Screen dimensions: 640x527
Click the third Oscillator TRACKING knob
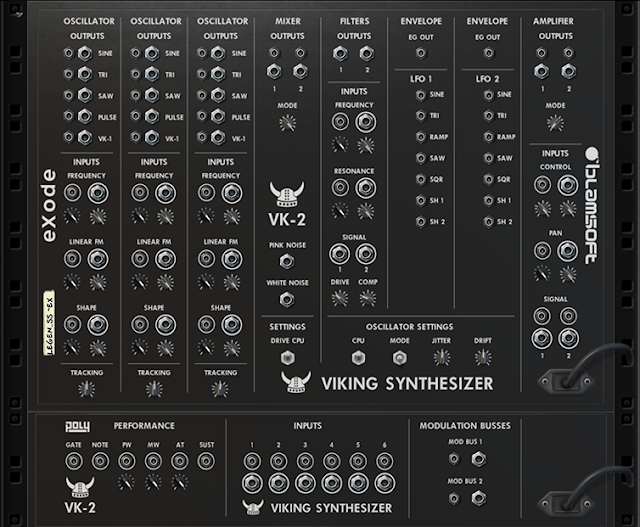coord(220,389)
